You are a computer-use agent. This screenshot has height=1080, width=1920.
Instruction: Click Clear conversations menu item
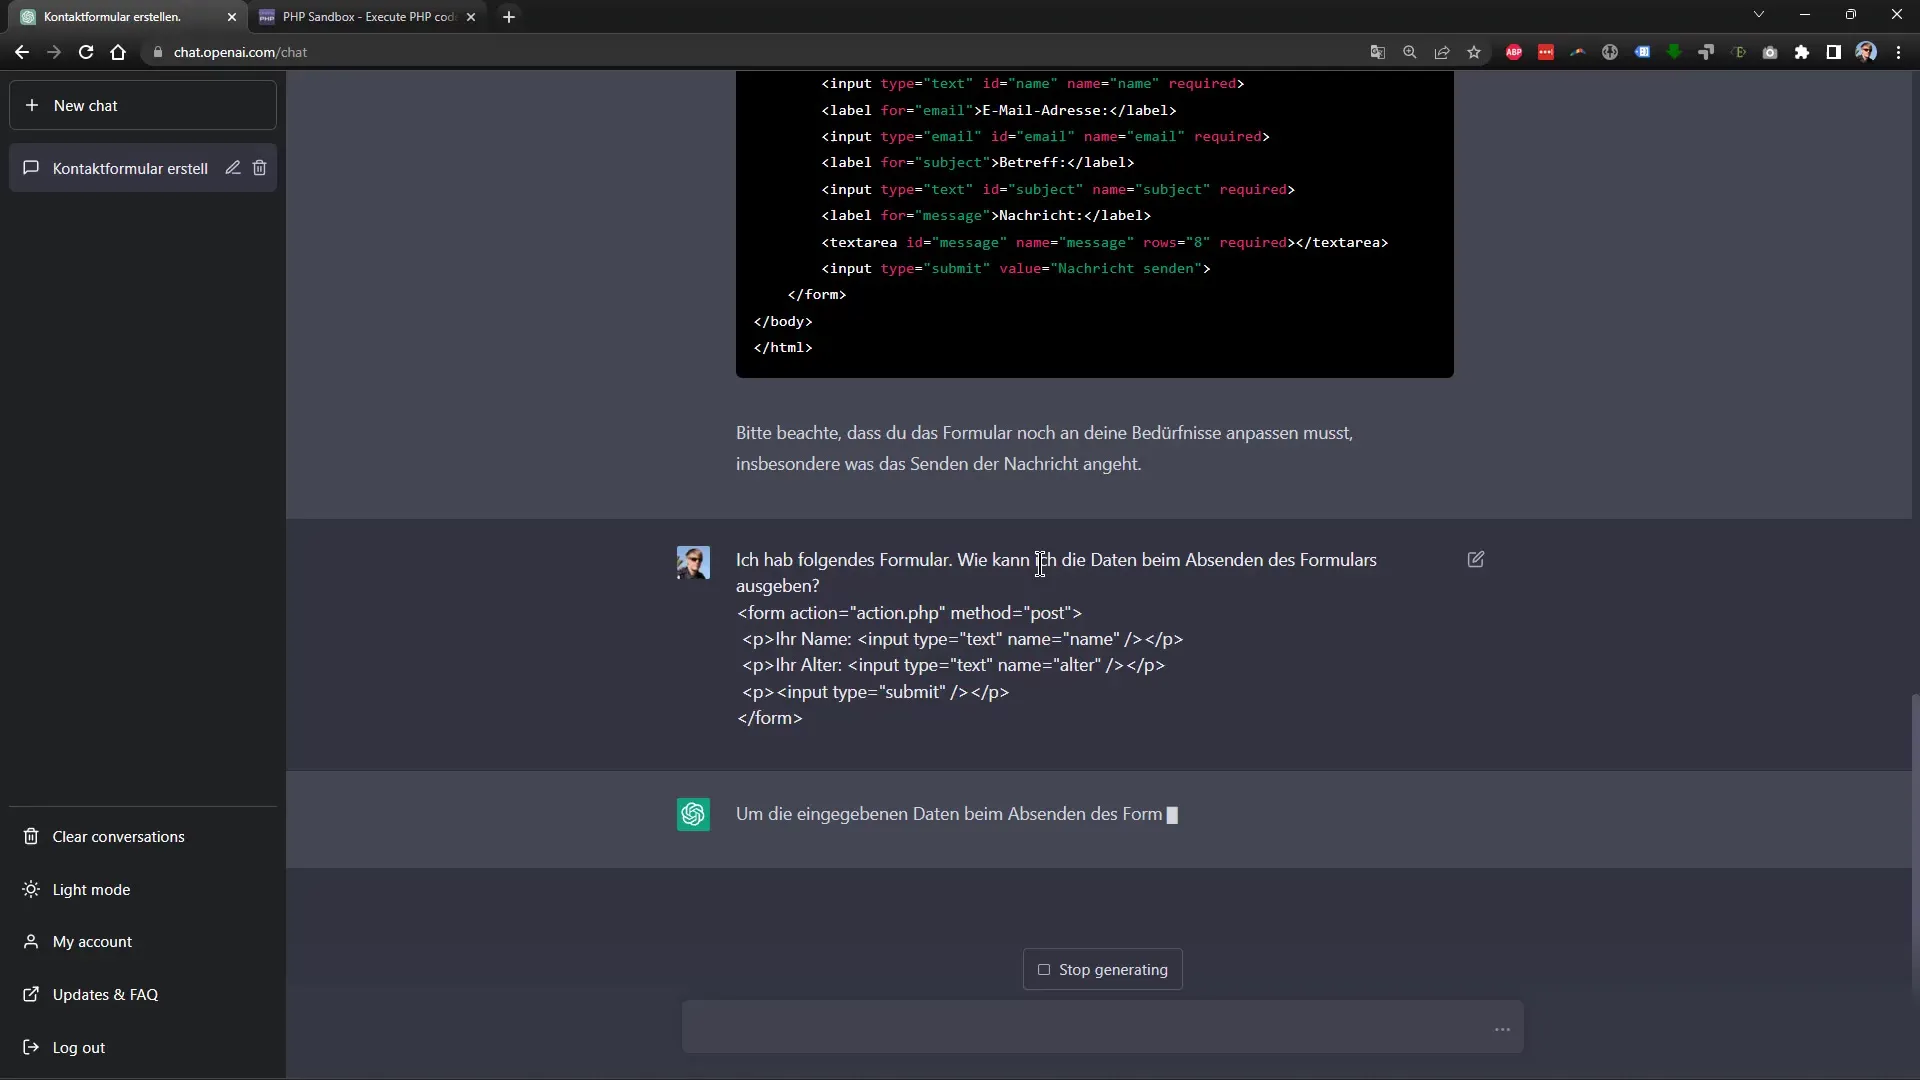[x=119, y=836]
